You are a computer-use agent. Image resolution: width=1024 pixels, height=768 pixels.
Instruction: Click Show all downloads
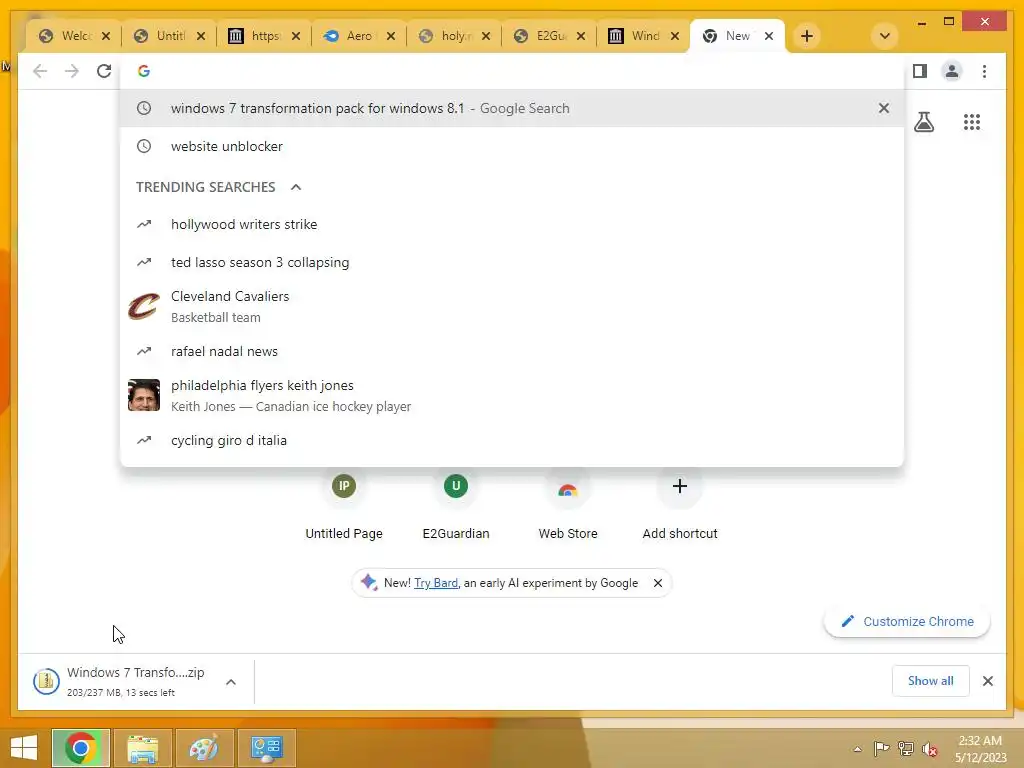pyautogui.click(x=930, y=680)
